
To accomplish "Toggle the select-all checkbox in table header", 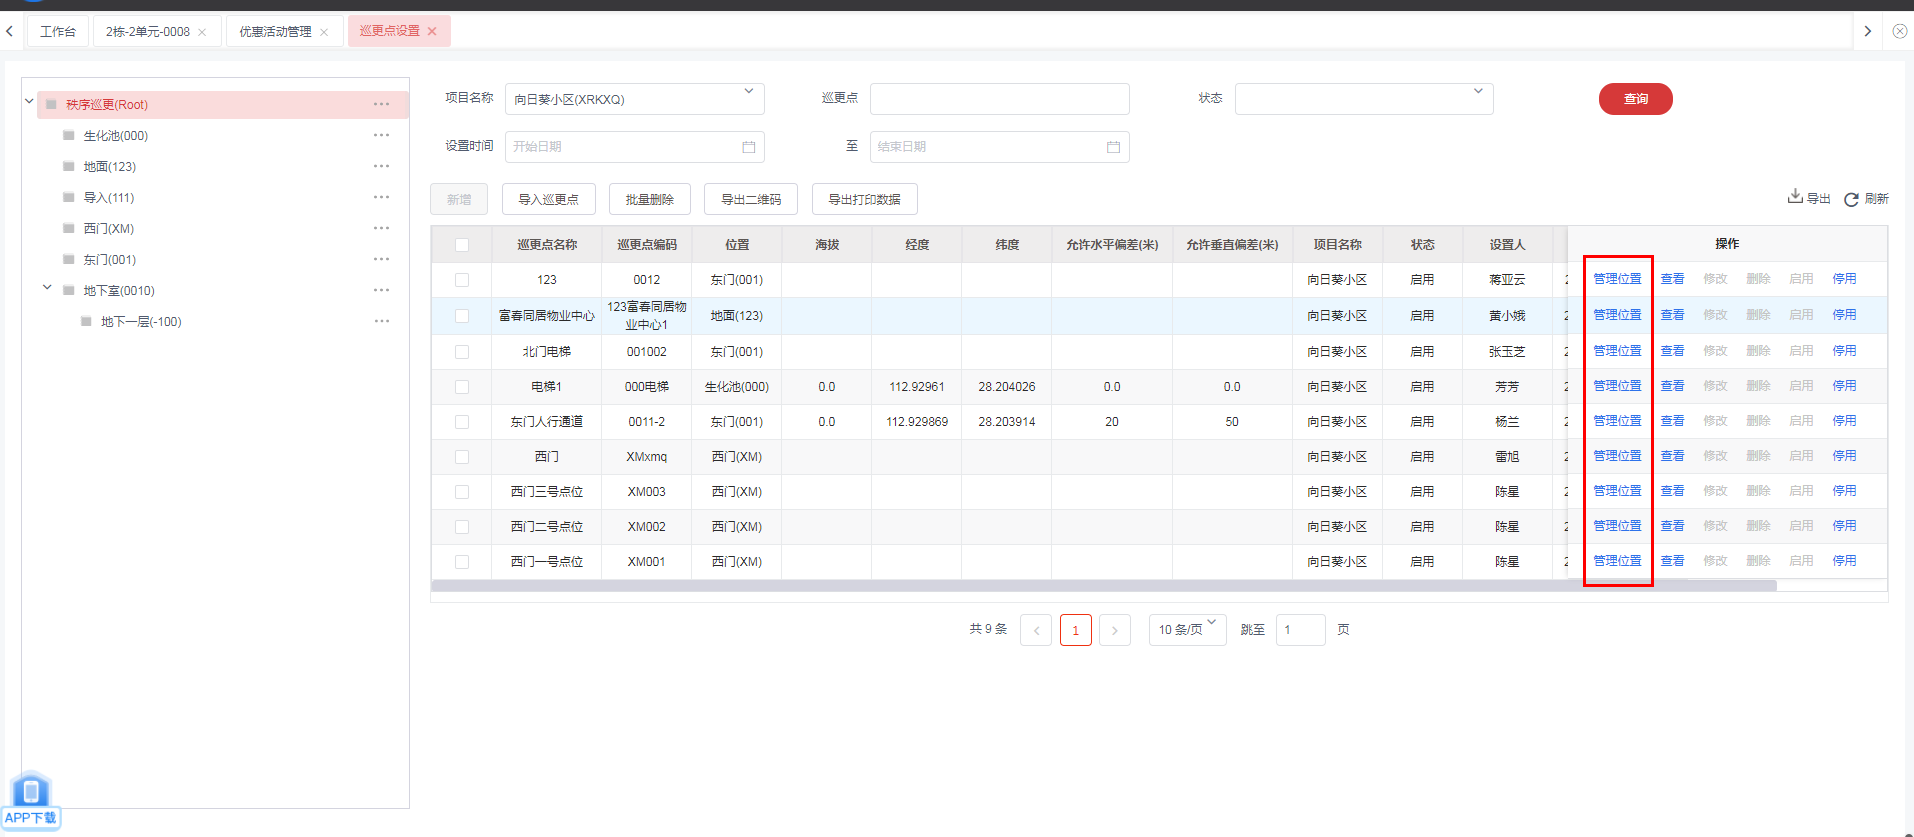I will [462, 245].
